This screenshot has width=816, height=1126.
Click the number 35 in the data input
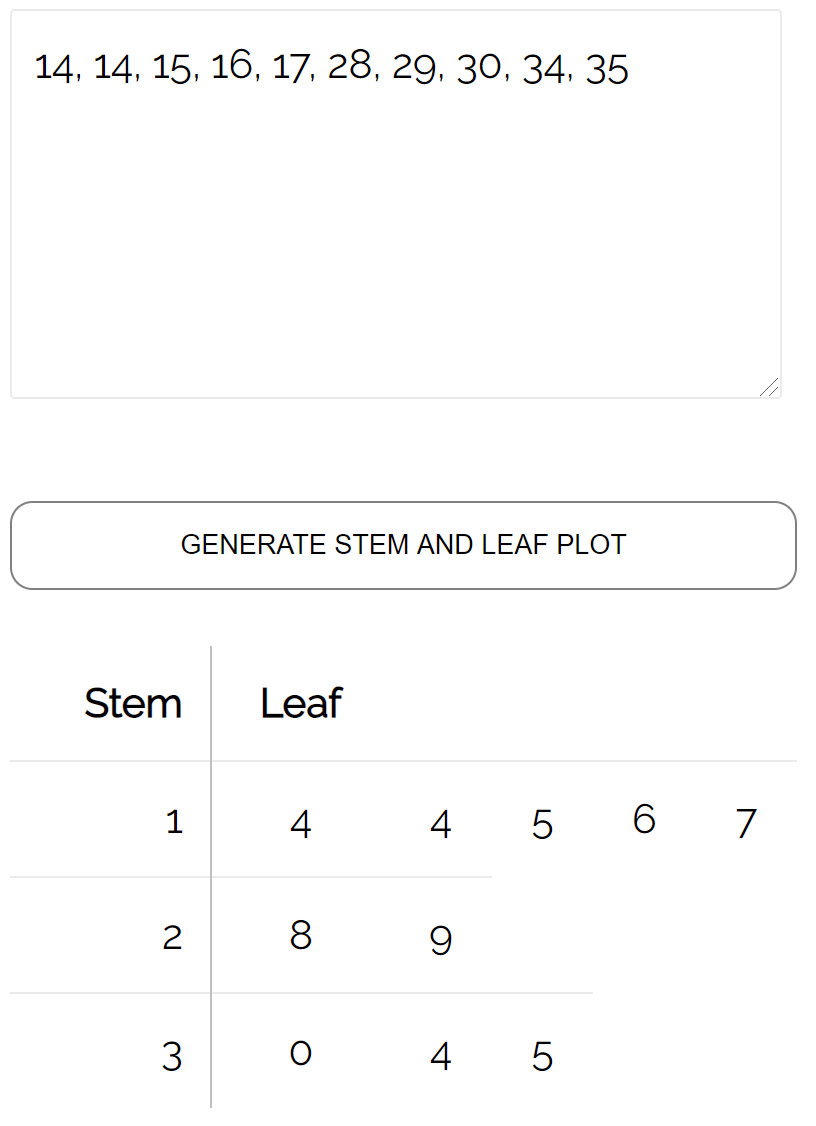(607, 69)
